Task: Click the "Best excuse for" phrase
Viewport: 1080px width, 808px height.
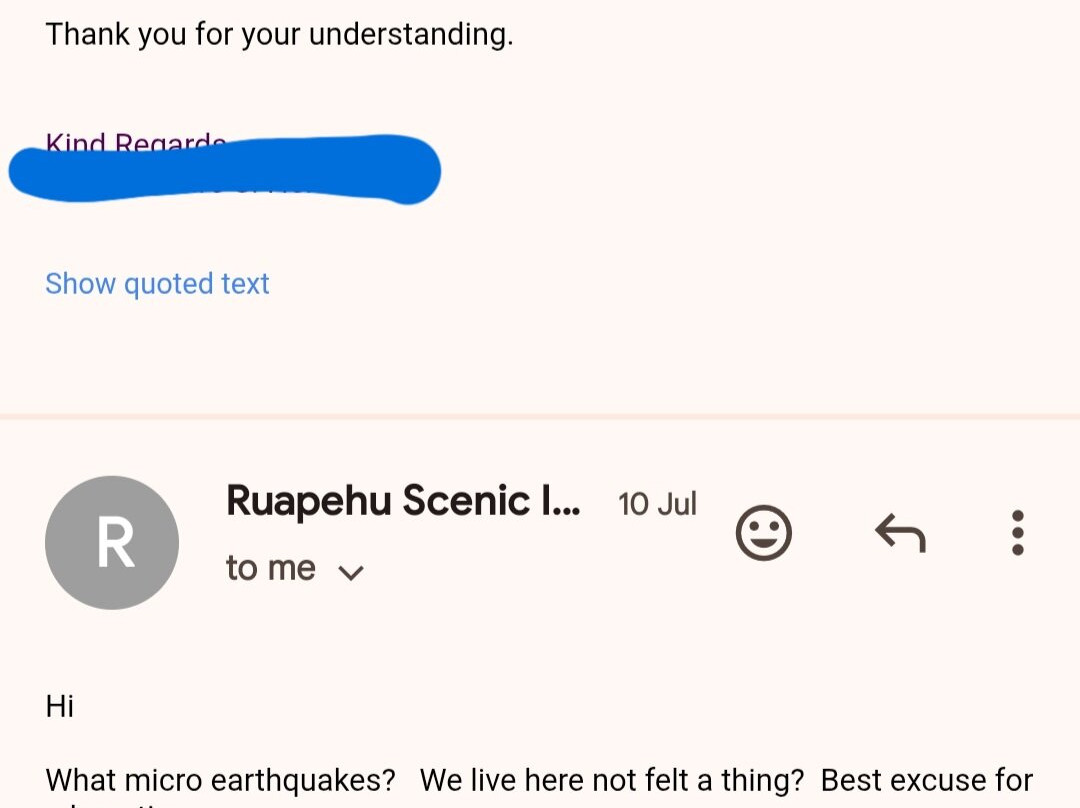Action: (927, 780)
